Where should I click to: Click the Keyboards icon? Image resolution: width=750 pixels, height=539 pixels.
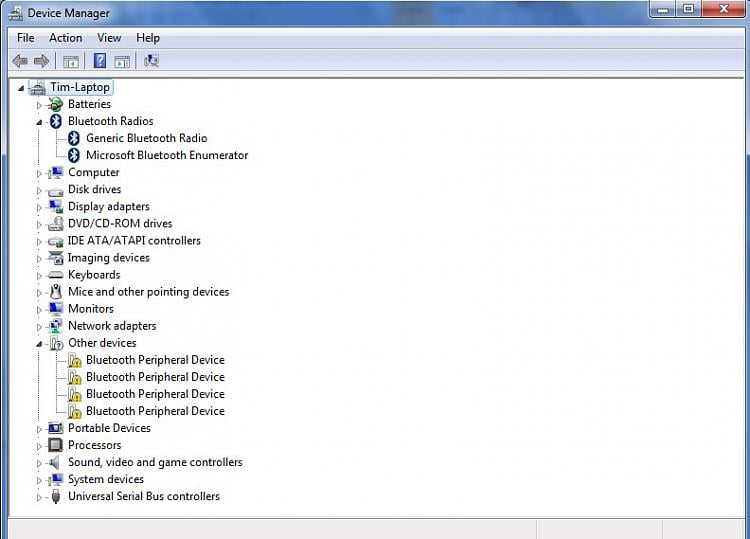pyautogui.click(x=56, y=275)
